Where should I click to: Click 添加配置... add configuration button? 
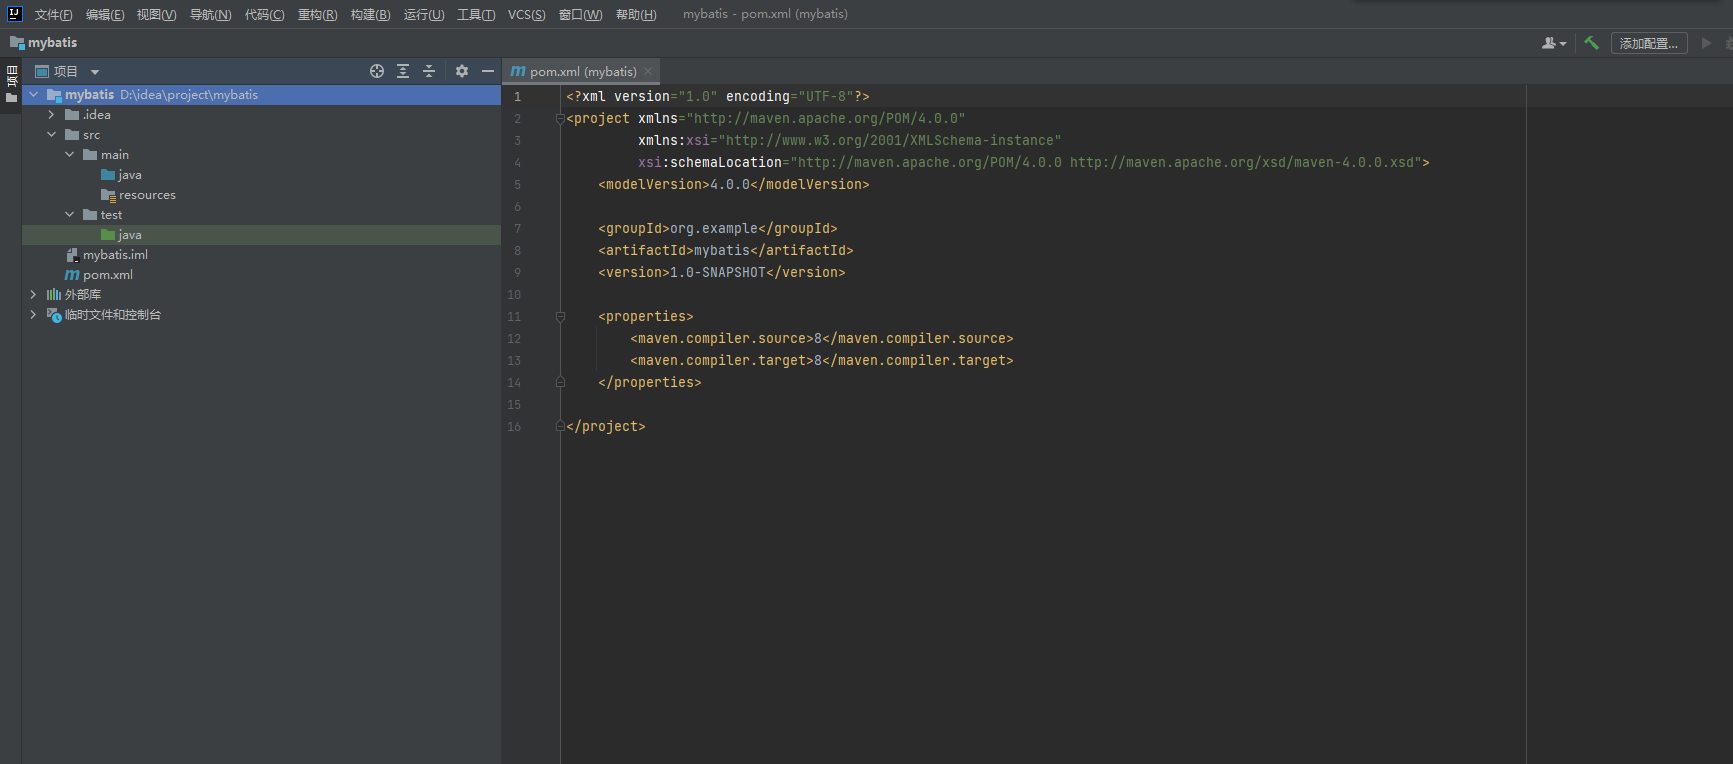pos(1649,43)
